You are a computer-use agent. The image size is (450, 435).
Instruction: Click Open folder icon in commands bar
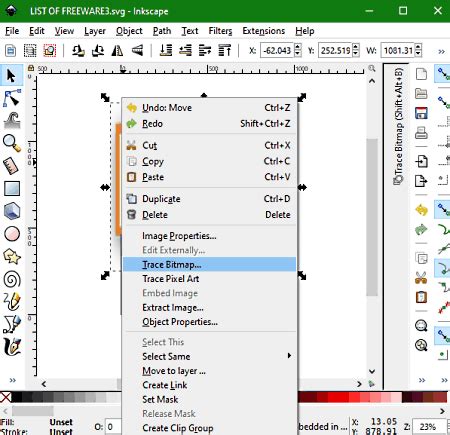click(421, 93)
